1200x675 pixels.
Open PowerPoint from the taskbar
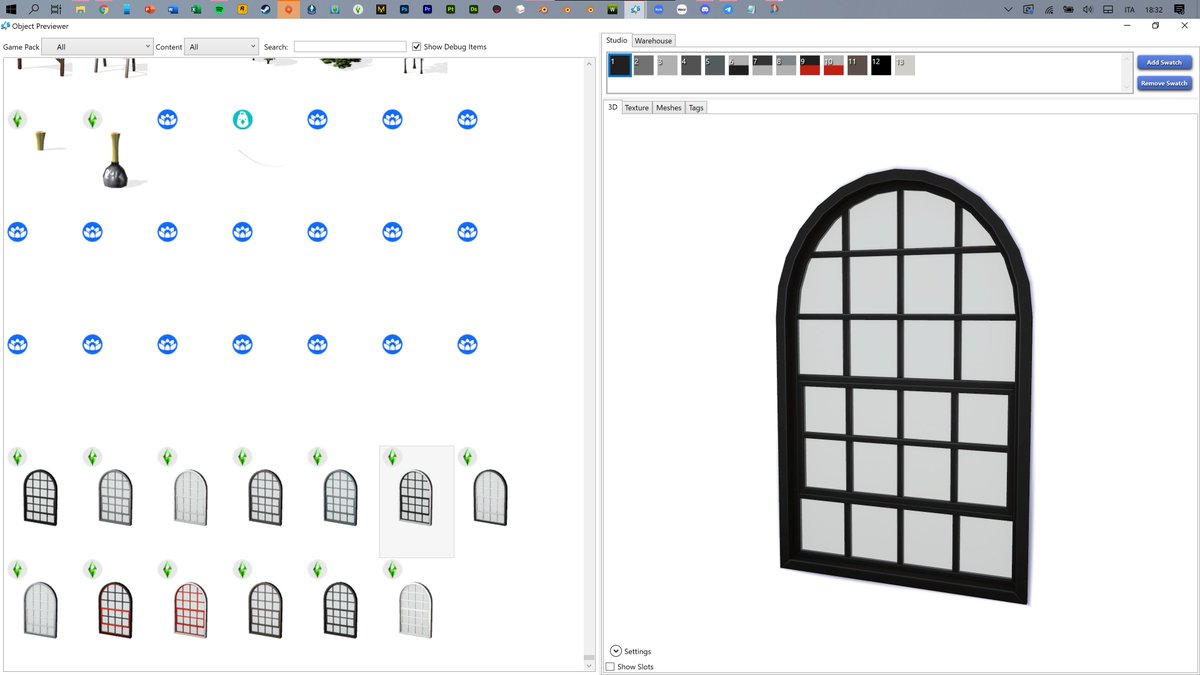coord(150,9)
